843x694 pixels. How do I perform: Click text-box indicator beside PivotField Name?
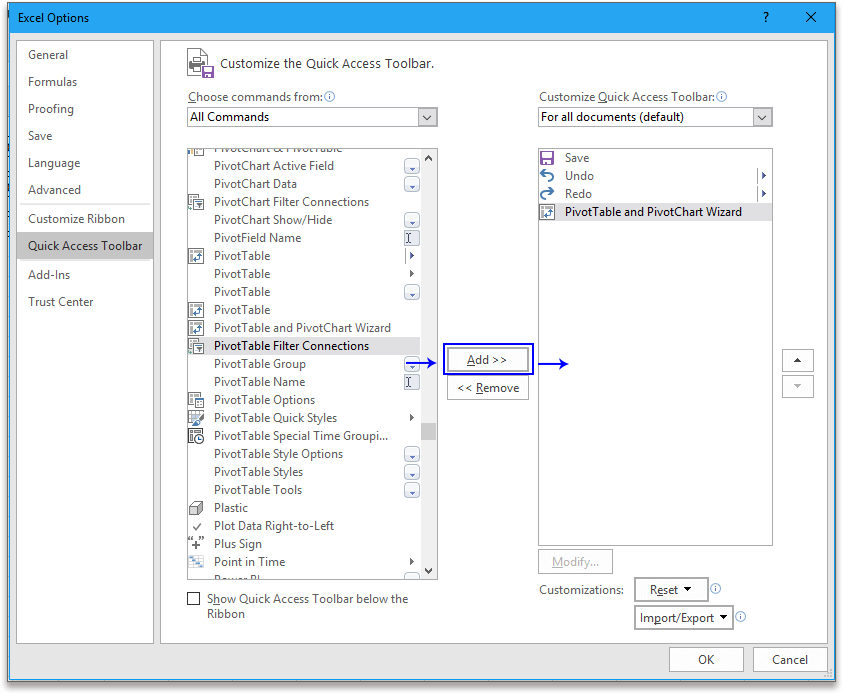(x=411, y=238)
